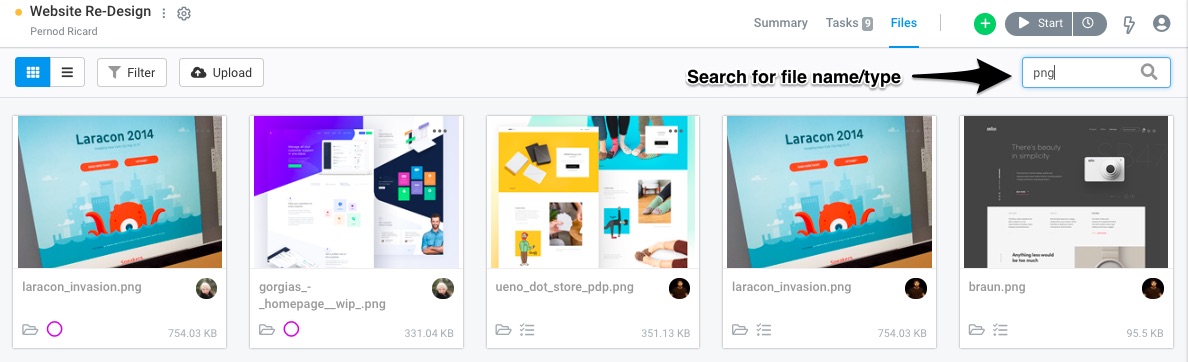The image size is (1188, 362).
Task: Click task list icon under braun.png
Action: [x=1001, y=329]
